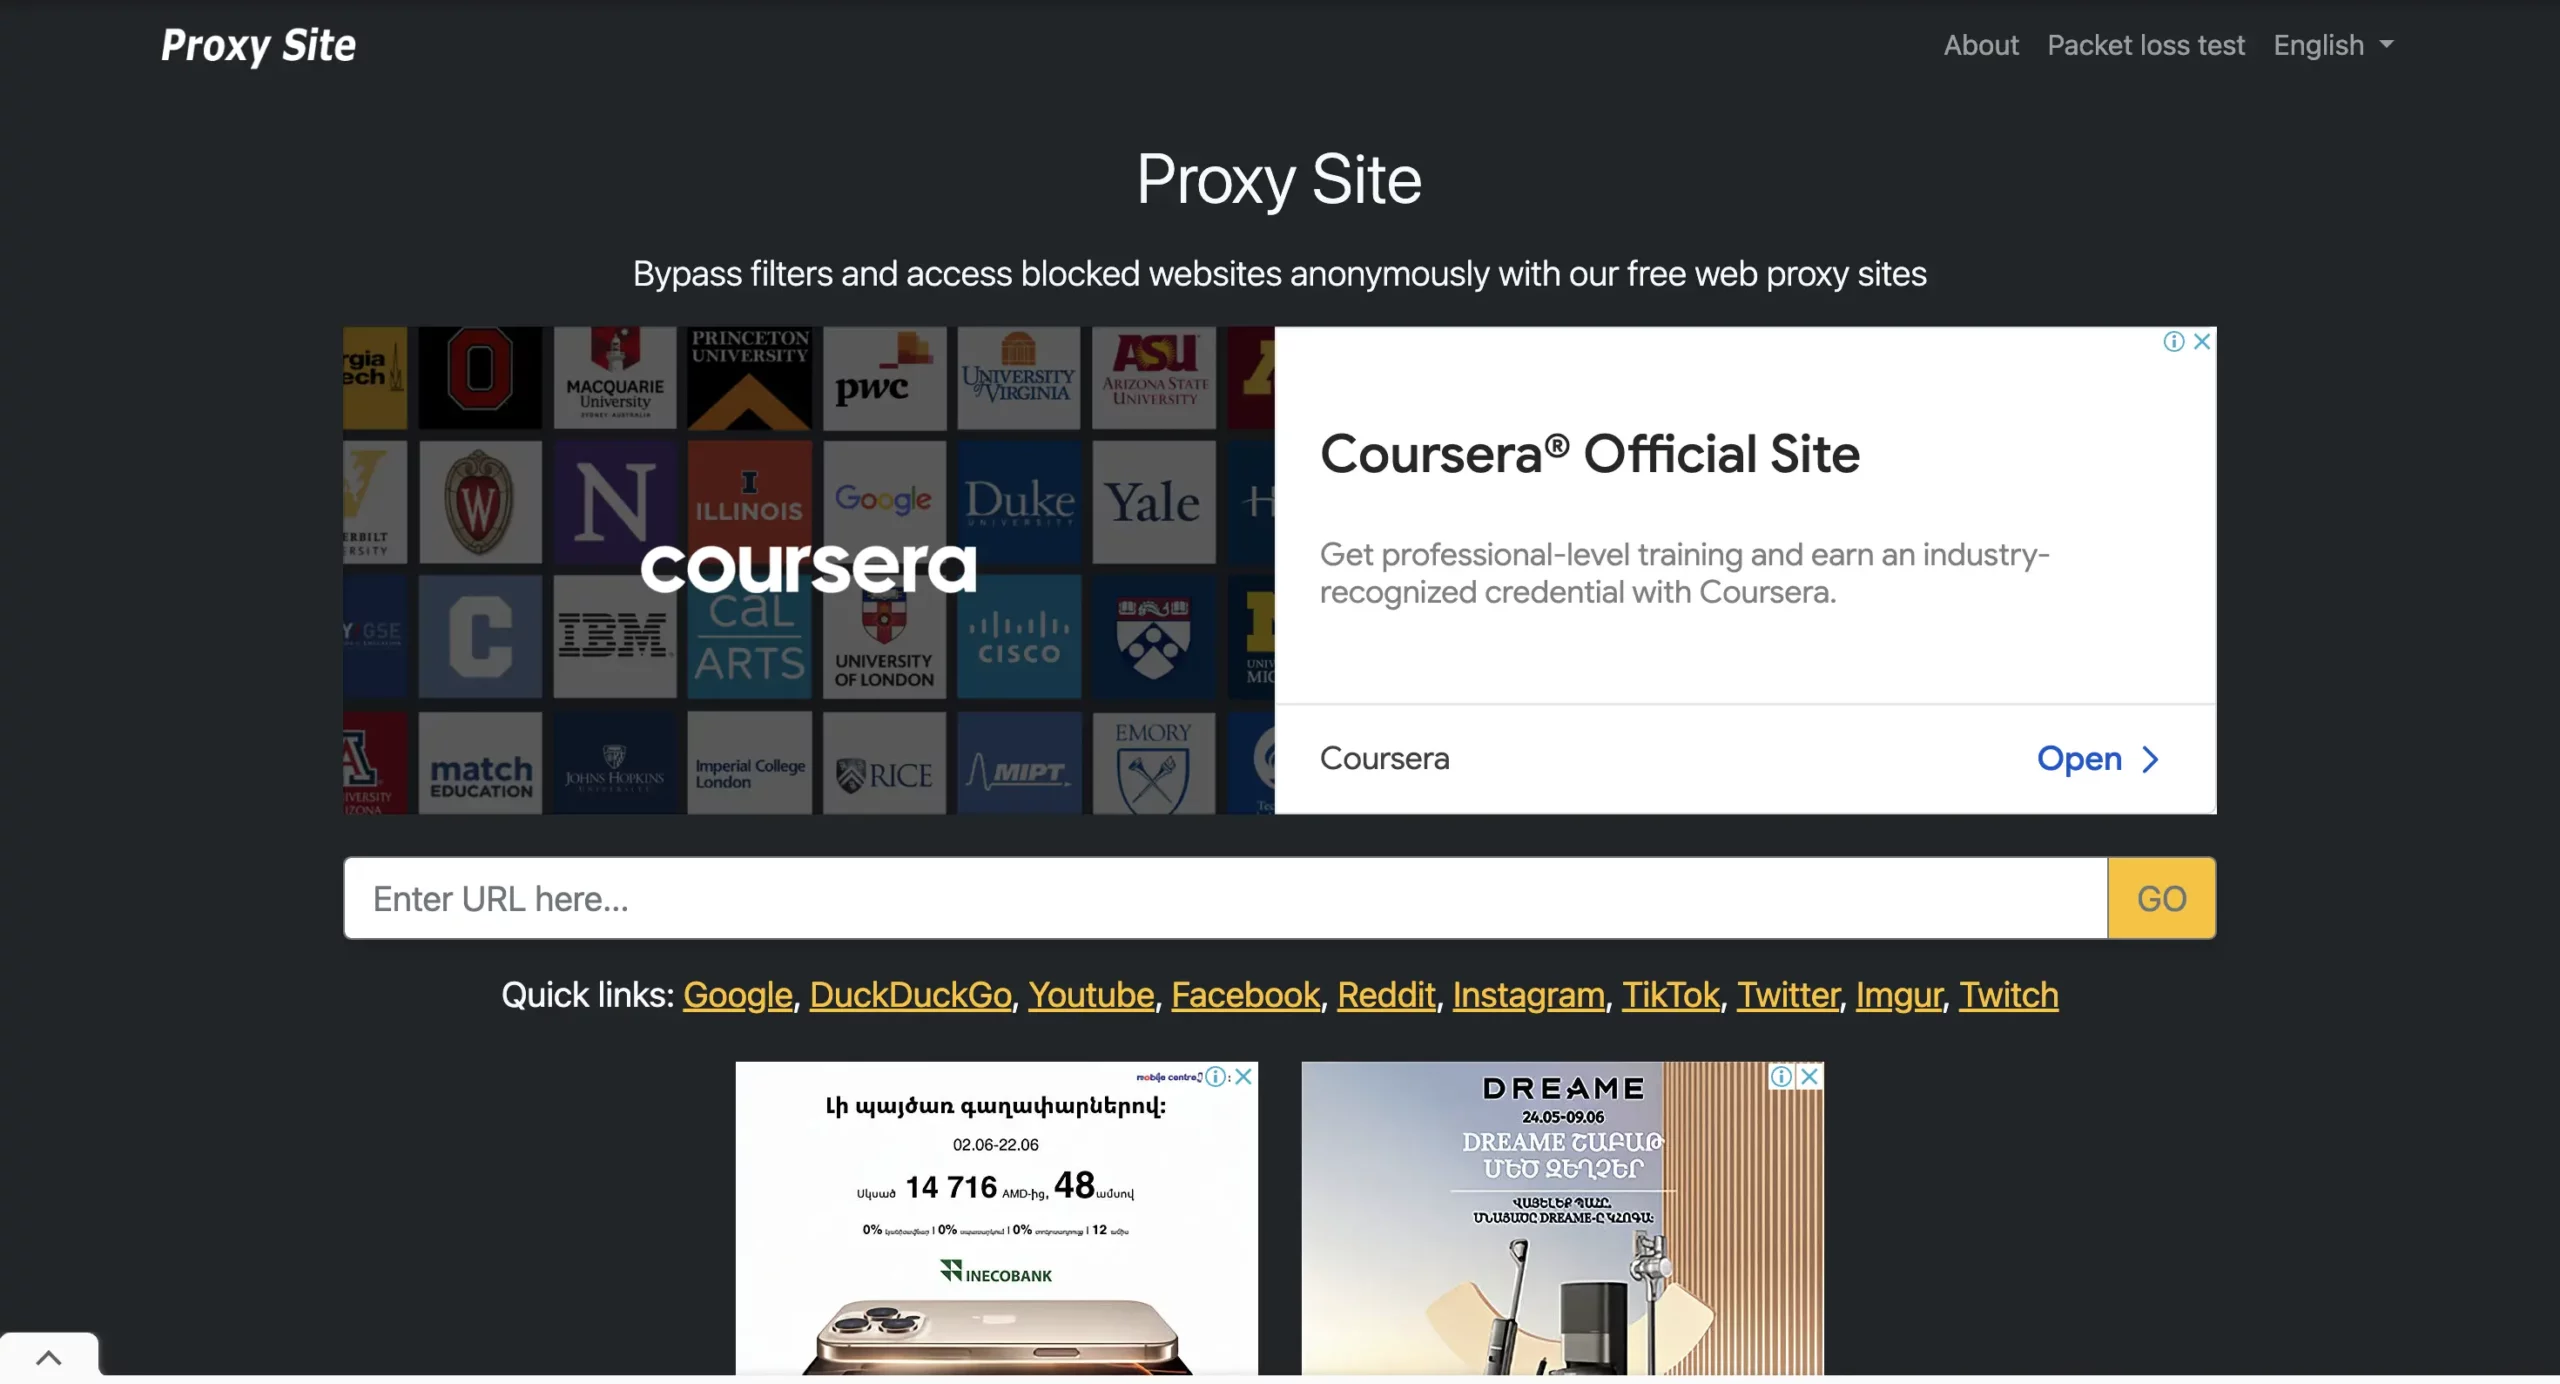Click the up-chevron tab at bottom left
The width and height of the screenshot is (2560, 1384).
point(48,1357)
